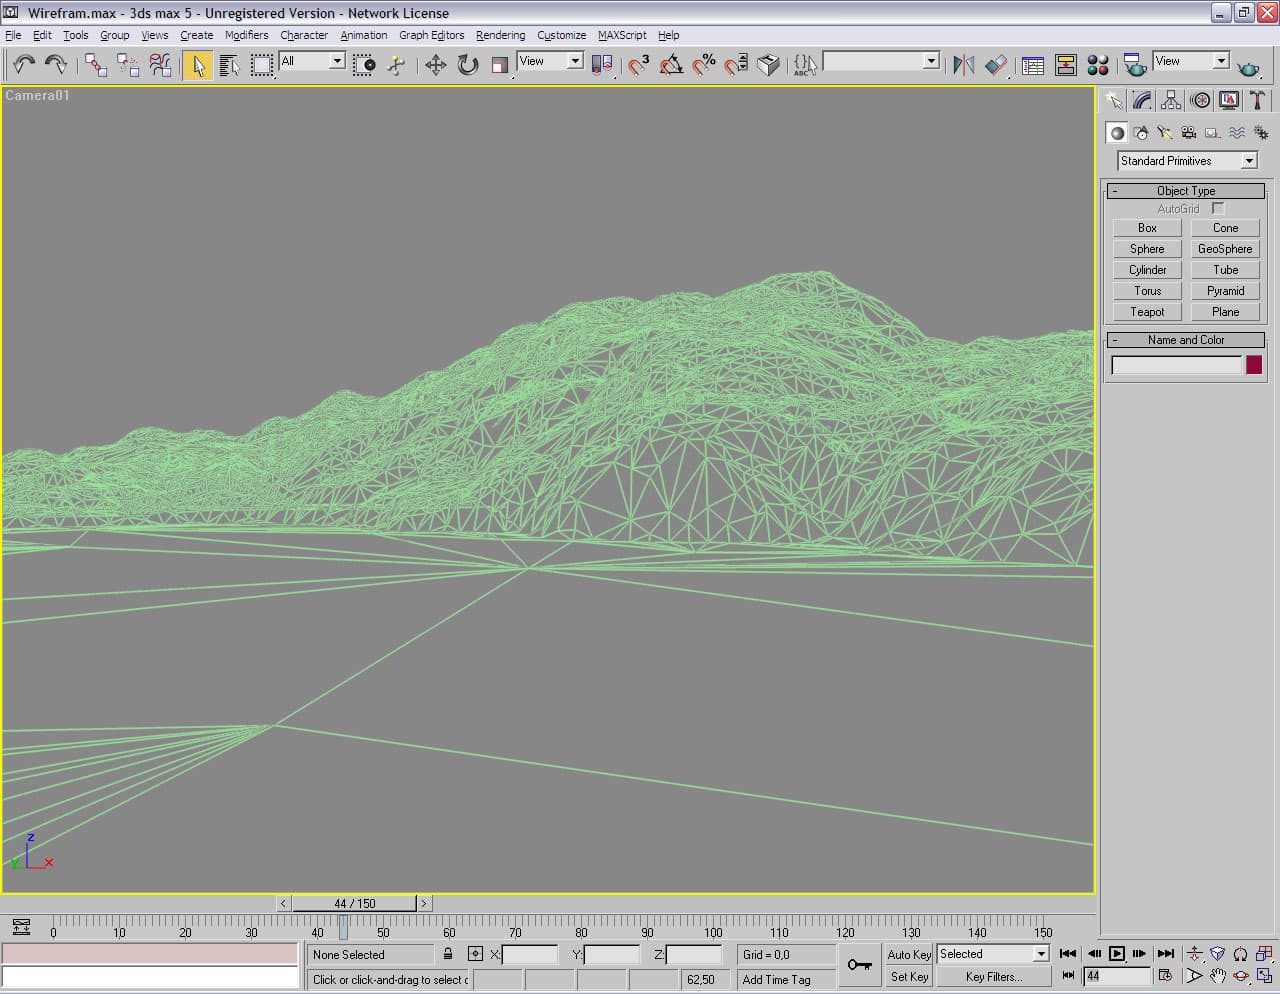Open the Modifiers menu
The width and height of the screenshot is (1280, 994).
point(246,35)
